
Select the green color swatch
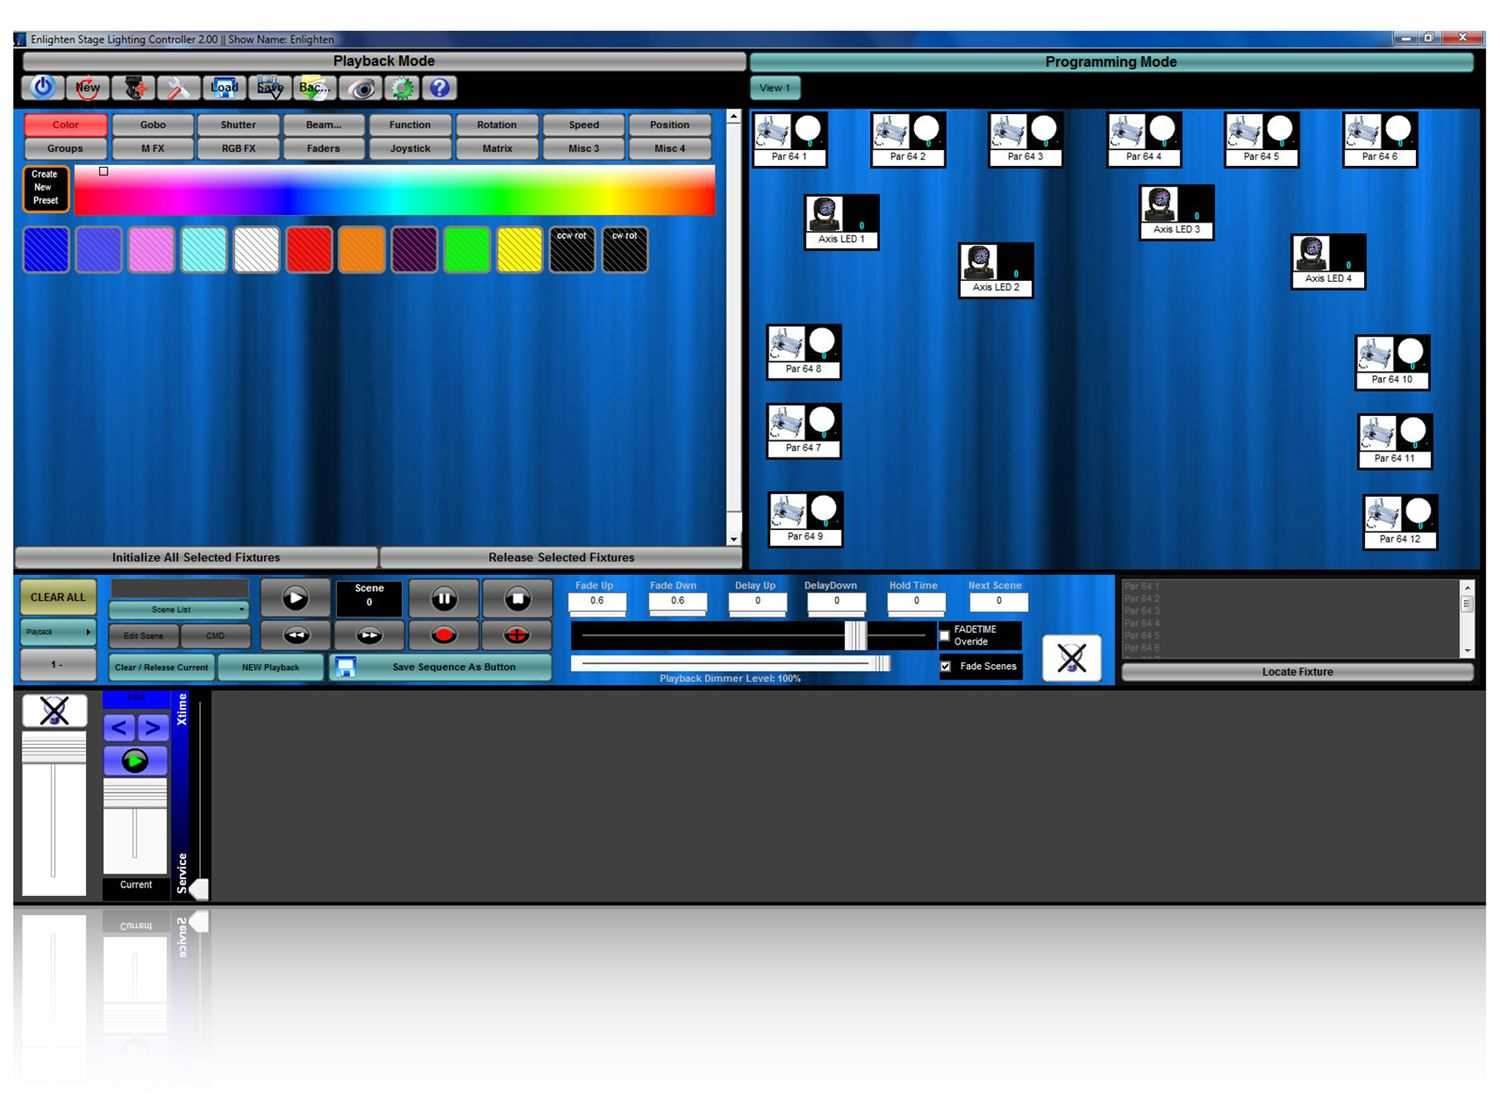466,249
